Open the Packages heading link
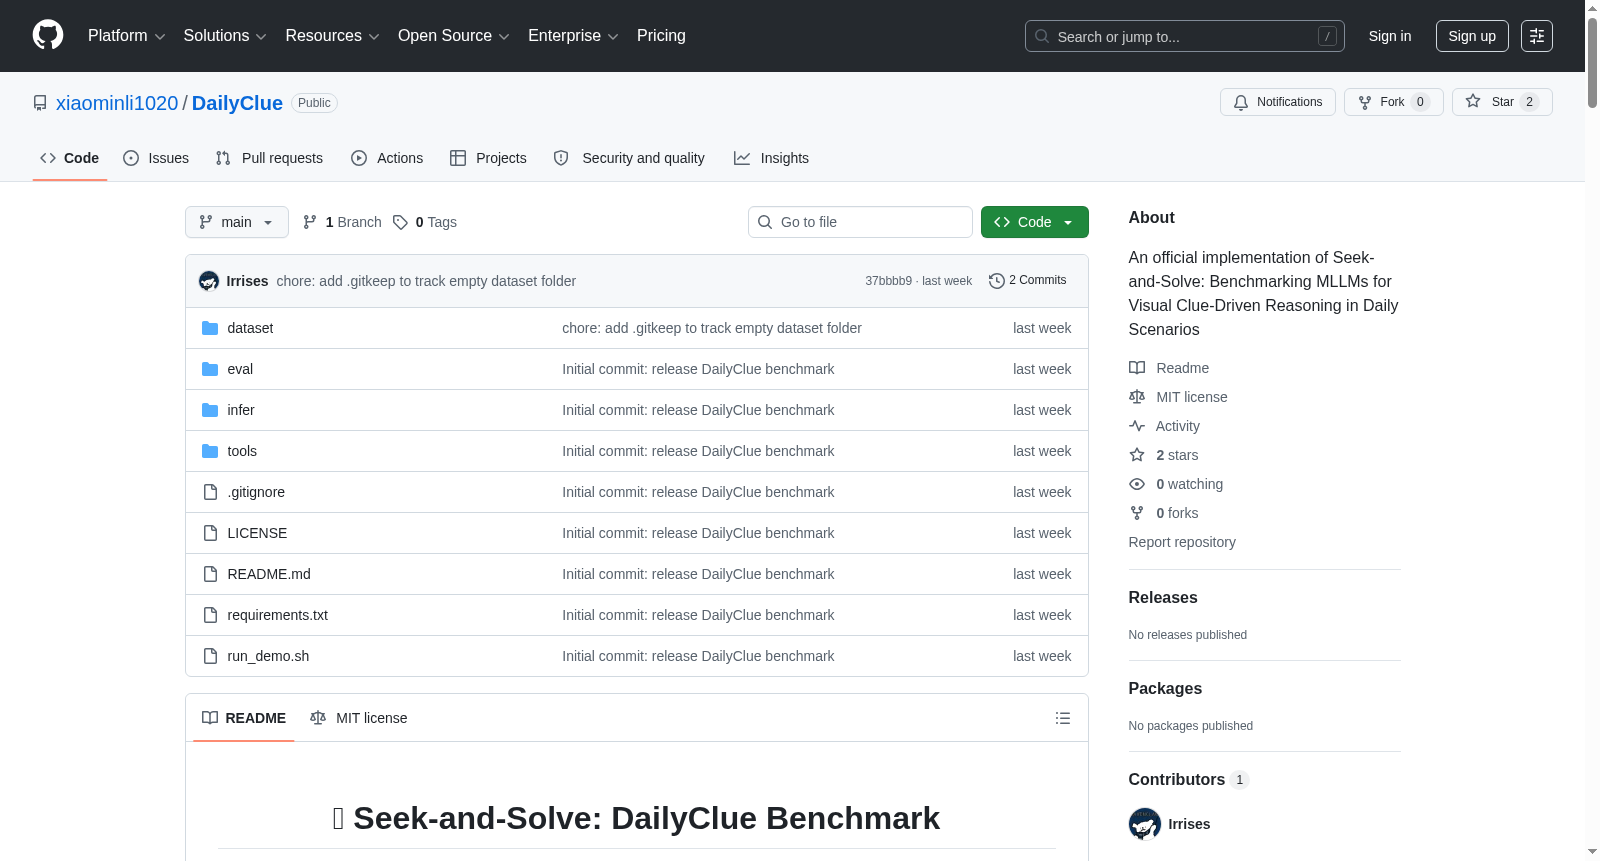 click(x=1165, y=688)
